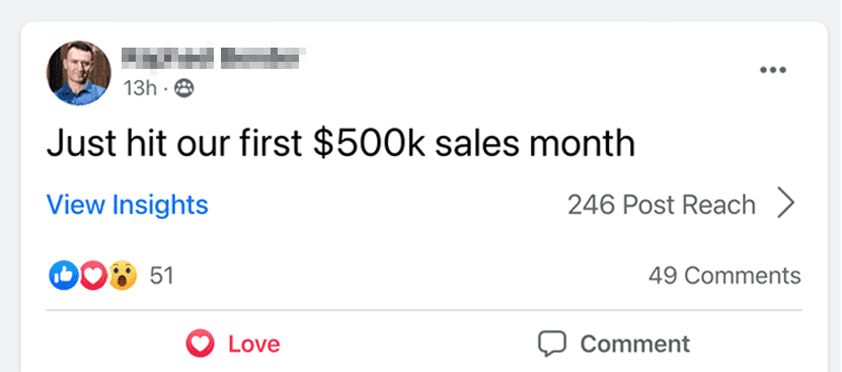Open the author's profile picture

(78, 72)
